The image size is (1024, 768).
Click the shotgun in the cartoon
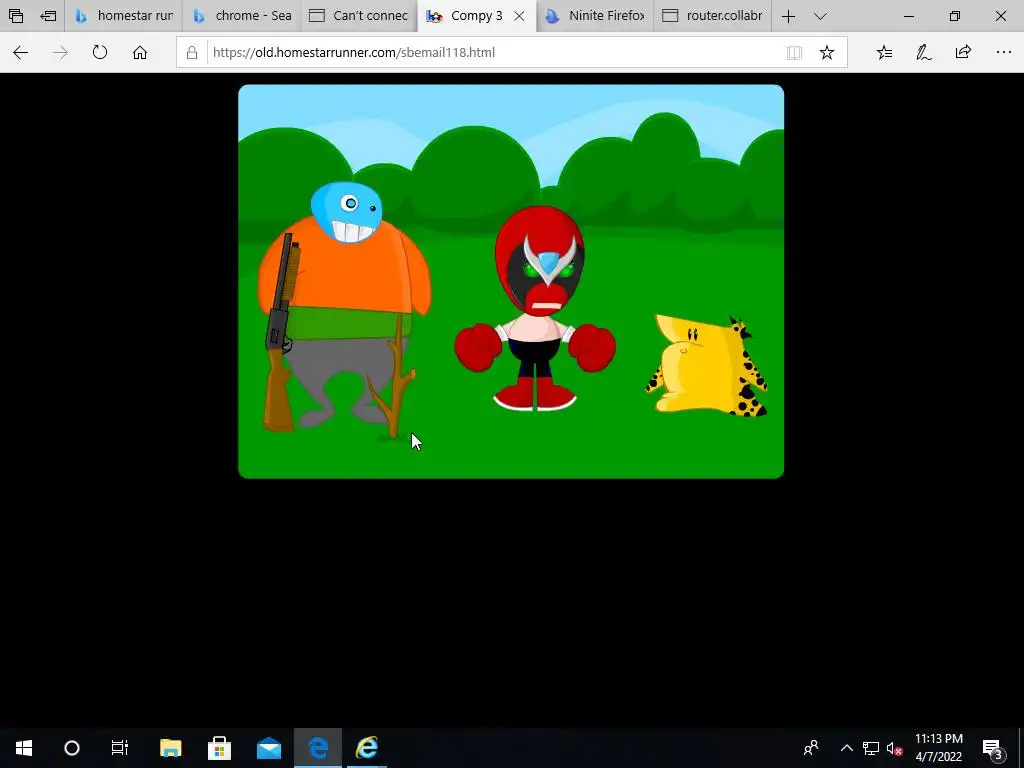(281, 333)
